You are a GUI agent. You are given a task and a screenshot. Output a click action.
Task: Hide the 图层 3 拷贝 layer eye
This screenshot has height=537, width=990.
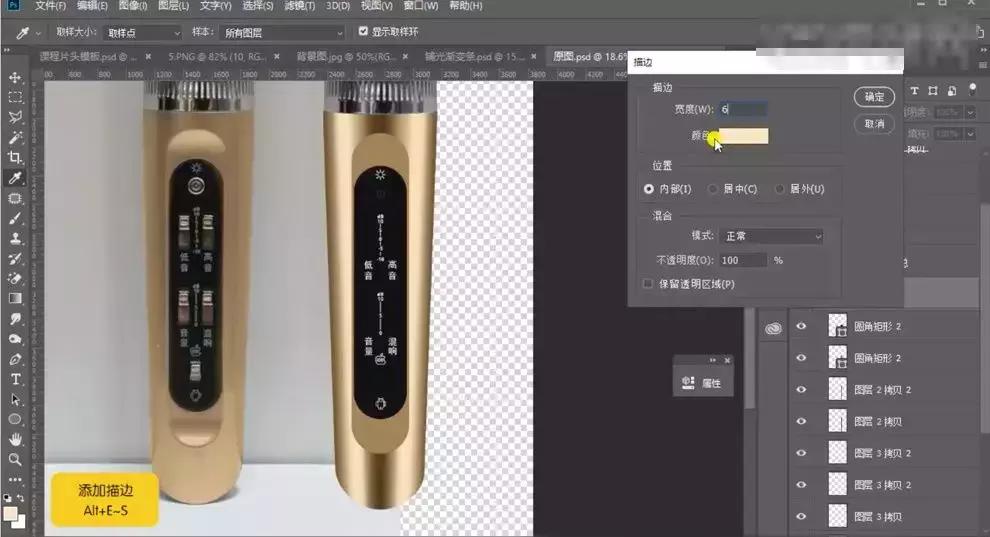[801, 516]
